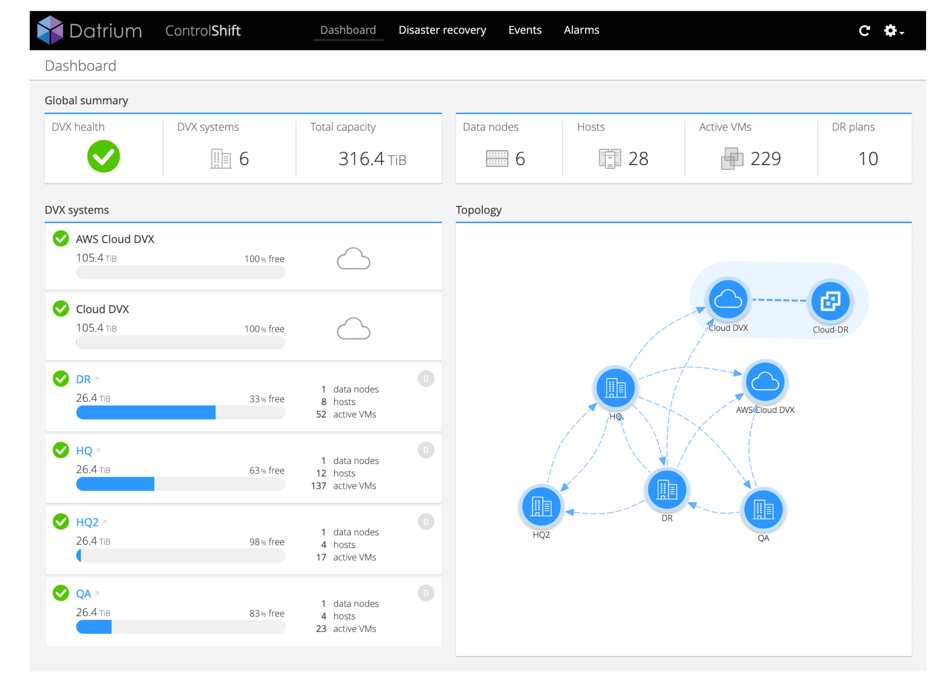Viewport: 950px width, 686px height.
Task: Select the DR plans count 10
Action: tap(868, 159)
